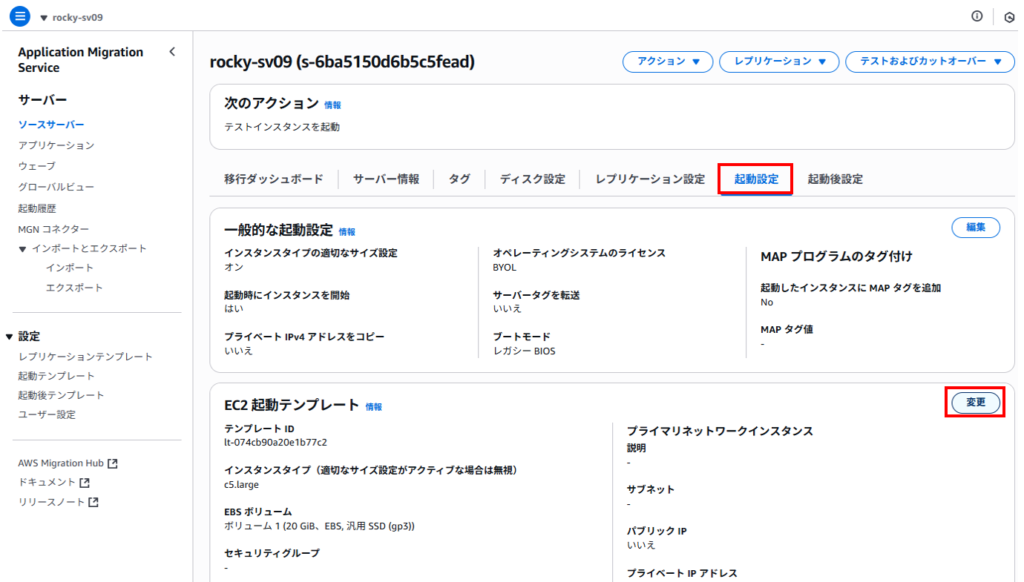Collapse the インポートとエクスポート tree section
Screen dimensions: 1024x582
[22, 249]
